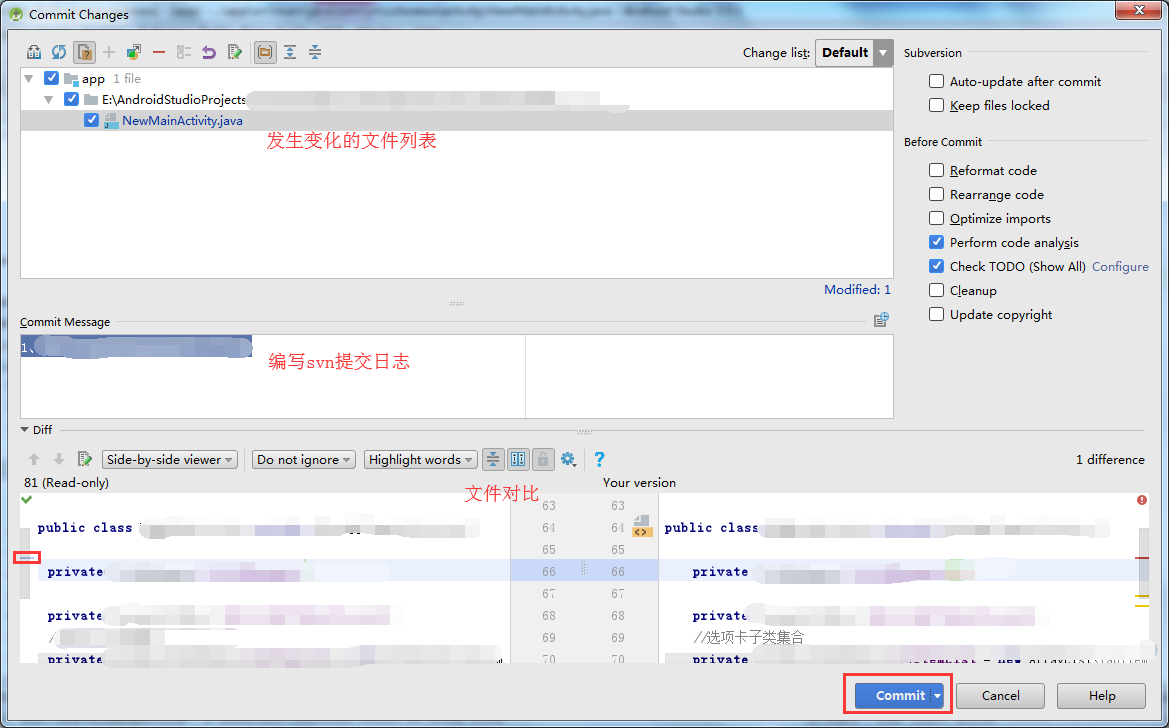Open the Highlight words dropdown
The width and height of the screenshot is (1169, 728).
click(420, 459)
